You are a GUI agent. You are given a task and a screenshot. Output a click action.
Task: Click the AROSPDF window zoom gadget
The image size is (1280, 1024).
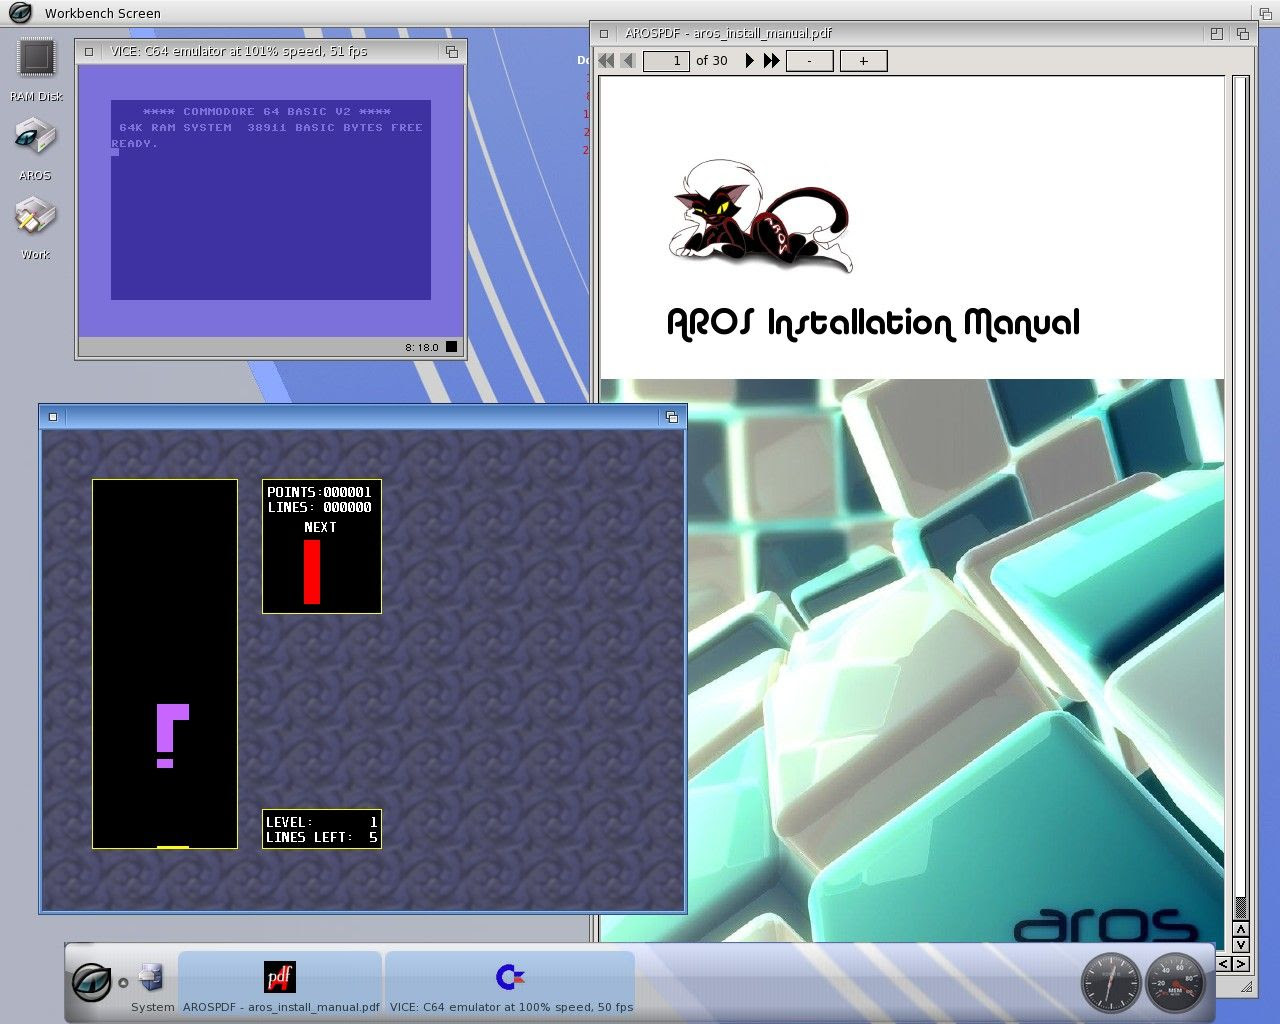1217,33
